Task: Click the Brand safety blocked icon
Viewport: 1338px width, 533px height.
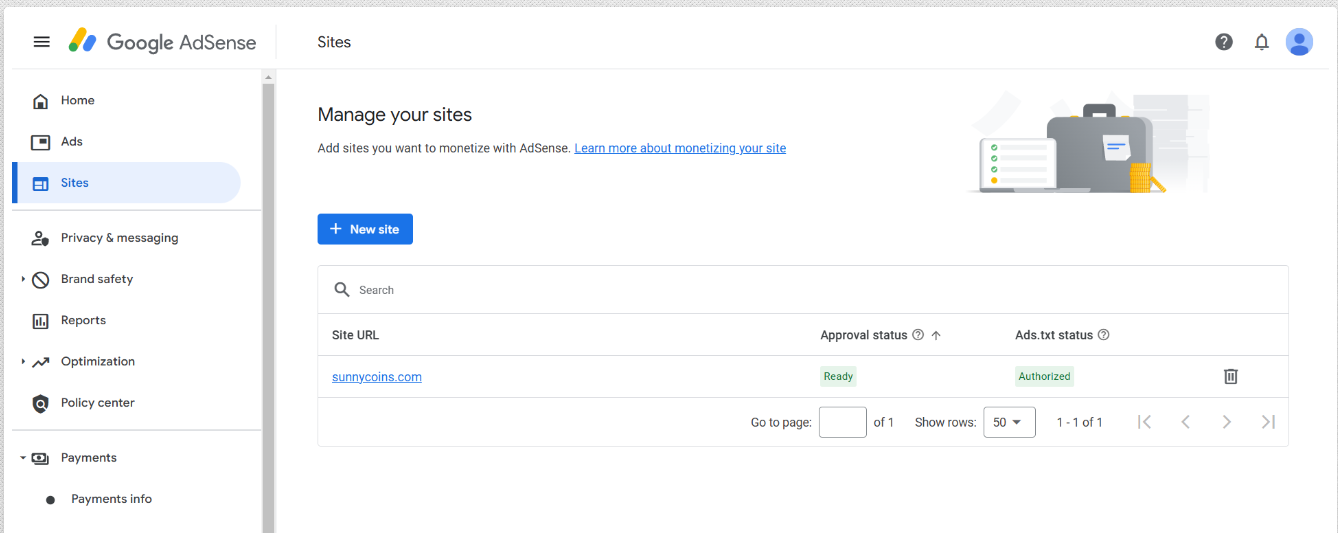Action: (40, 280)
